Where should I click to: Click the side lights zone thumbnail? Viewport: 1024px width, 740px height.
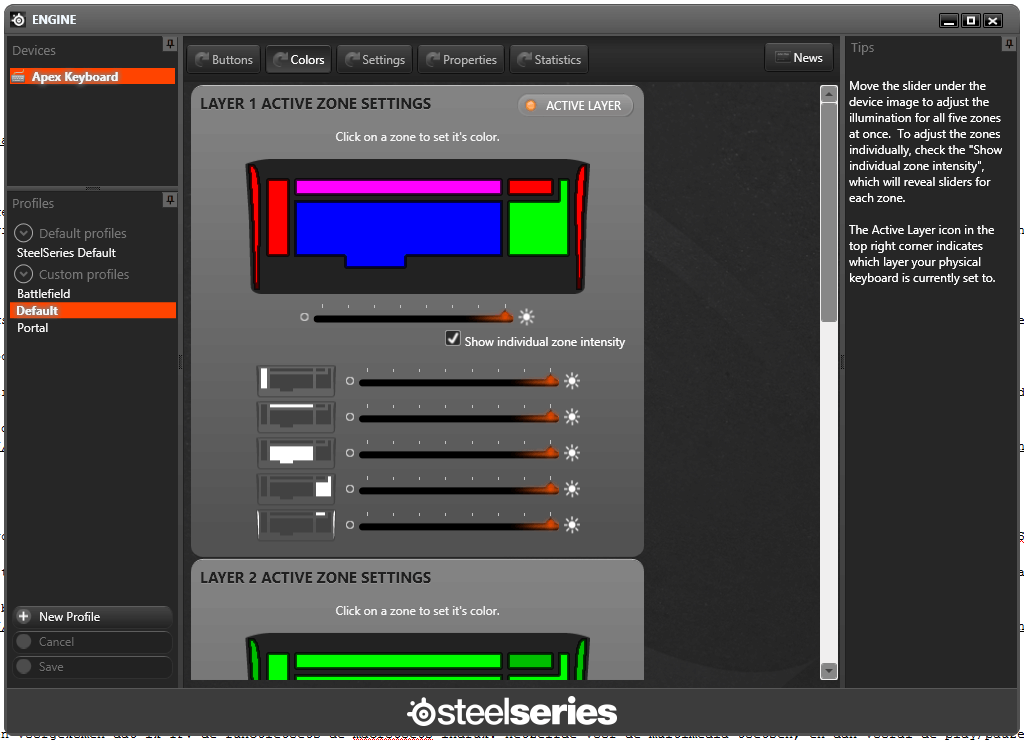(x=296, y=524)
